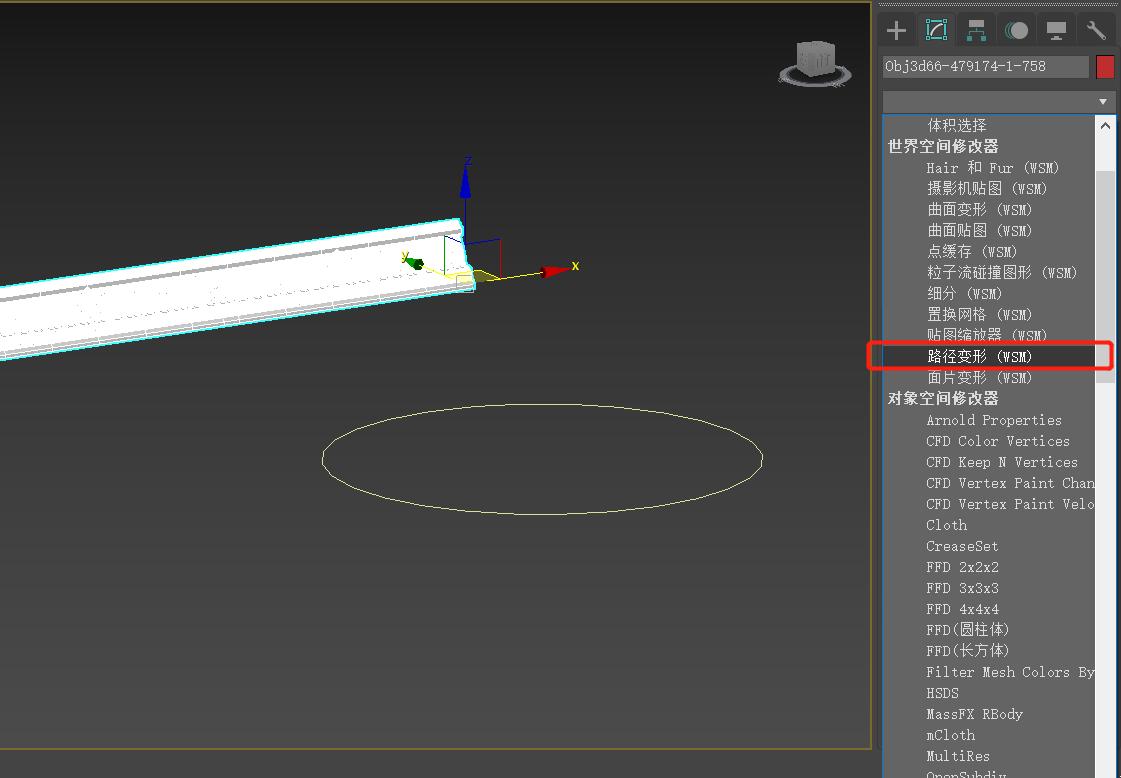
Task: Apply the FFD 2x2x2 modifier
Action: point(963,566)
